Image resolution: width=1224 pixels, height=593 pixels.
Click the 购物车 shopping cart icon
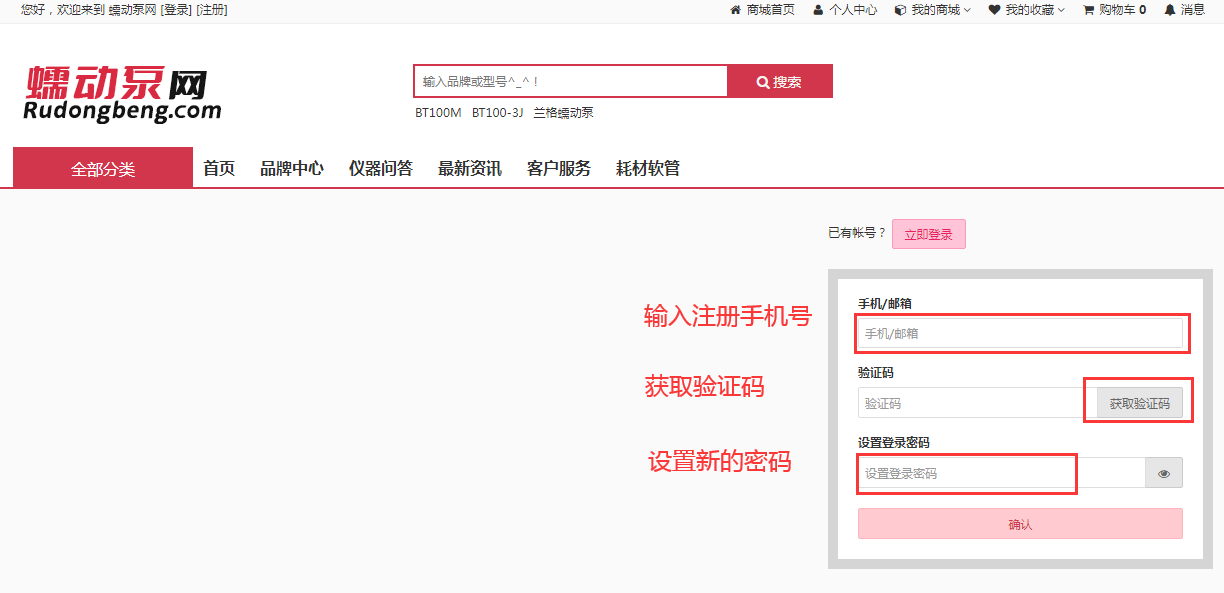[x=1086, y=10]
